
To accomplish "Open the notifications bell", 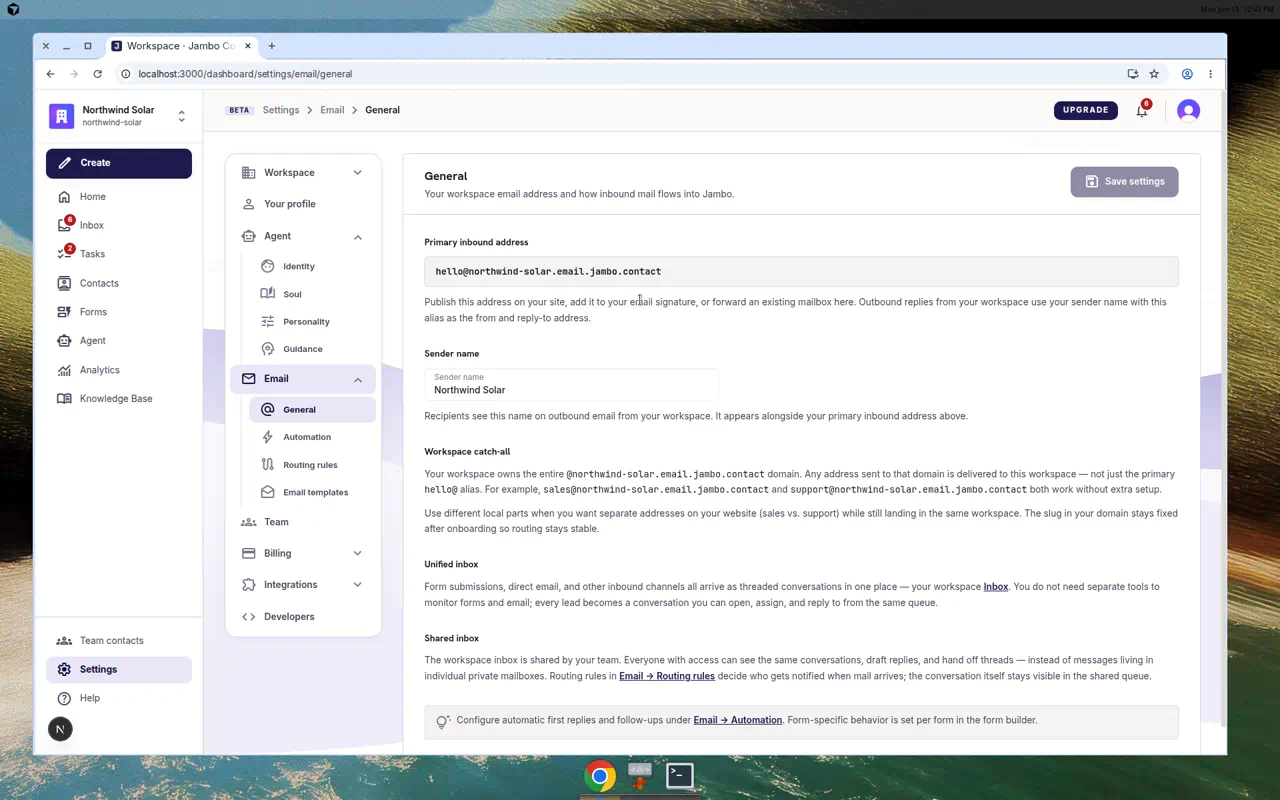I will coord(1142,110).
